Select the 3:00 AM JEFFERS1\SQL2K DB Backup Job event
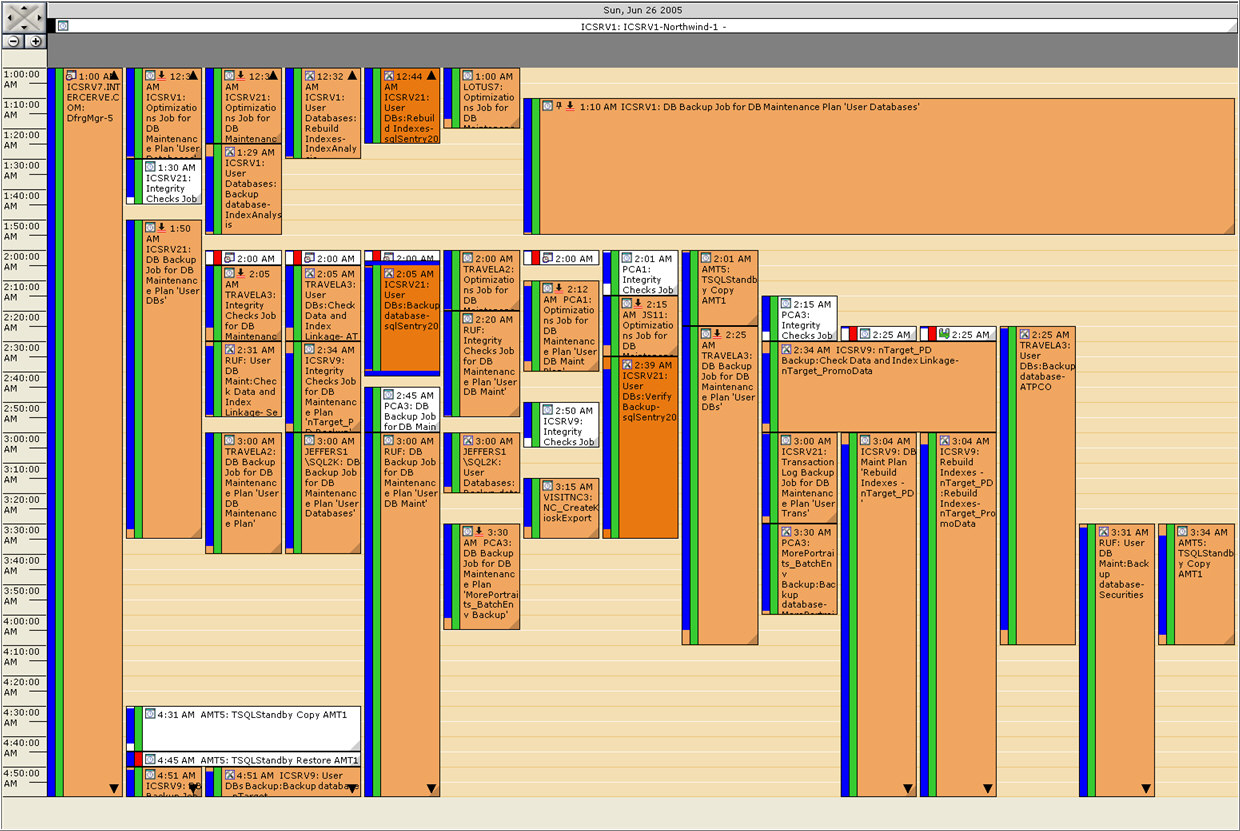Image resolution: width=1240 pixels, height=831 pixels. (322, 493)
